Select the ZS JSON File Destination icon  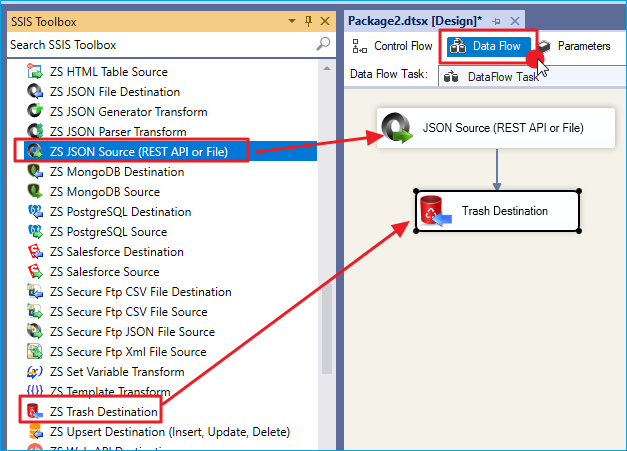35,92
